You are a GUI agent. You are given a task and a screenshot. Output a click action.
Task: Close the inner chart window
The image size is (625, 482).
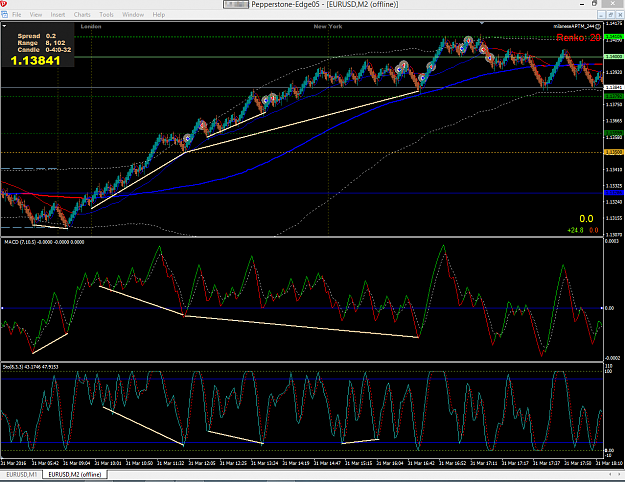point(619,15)
